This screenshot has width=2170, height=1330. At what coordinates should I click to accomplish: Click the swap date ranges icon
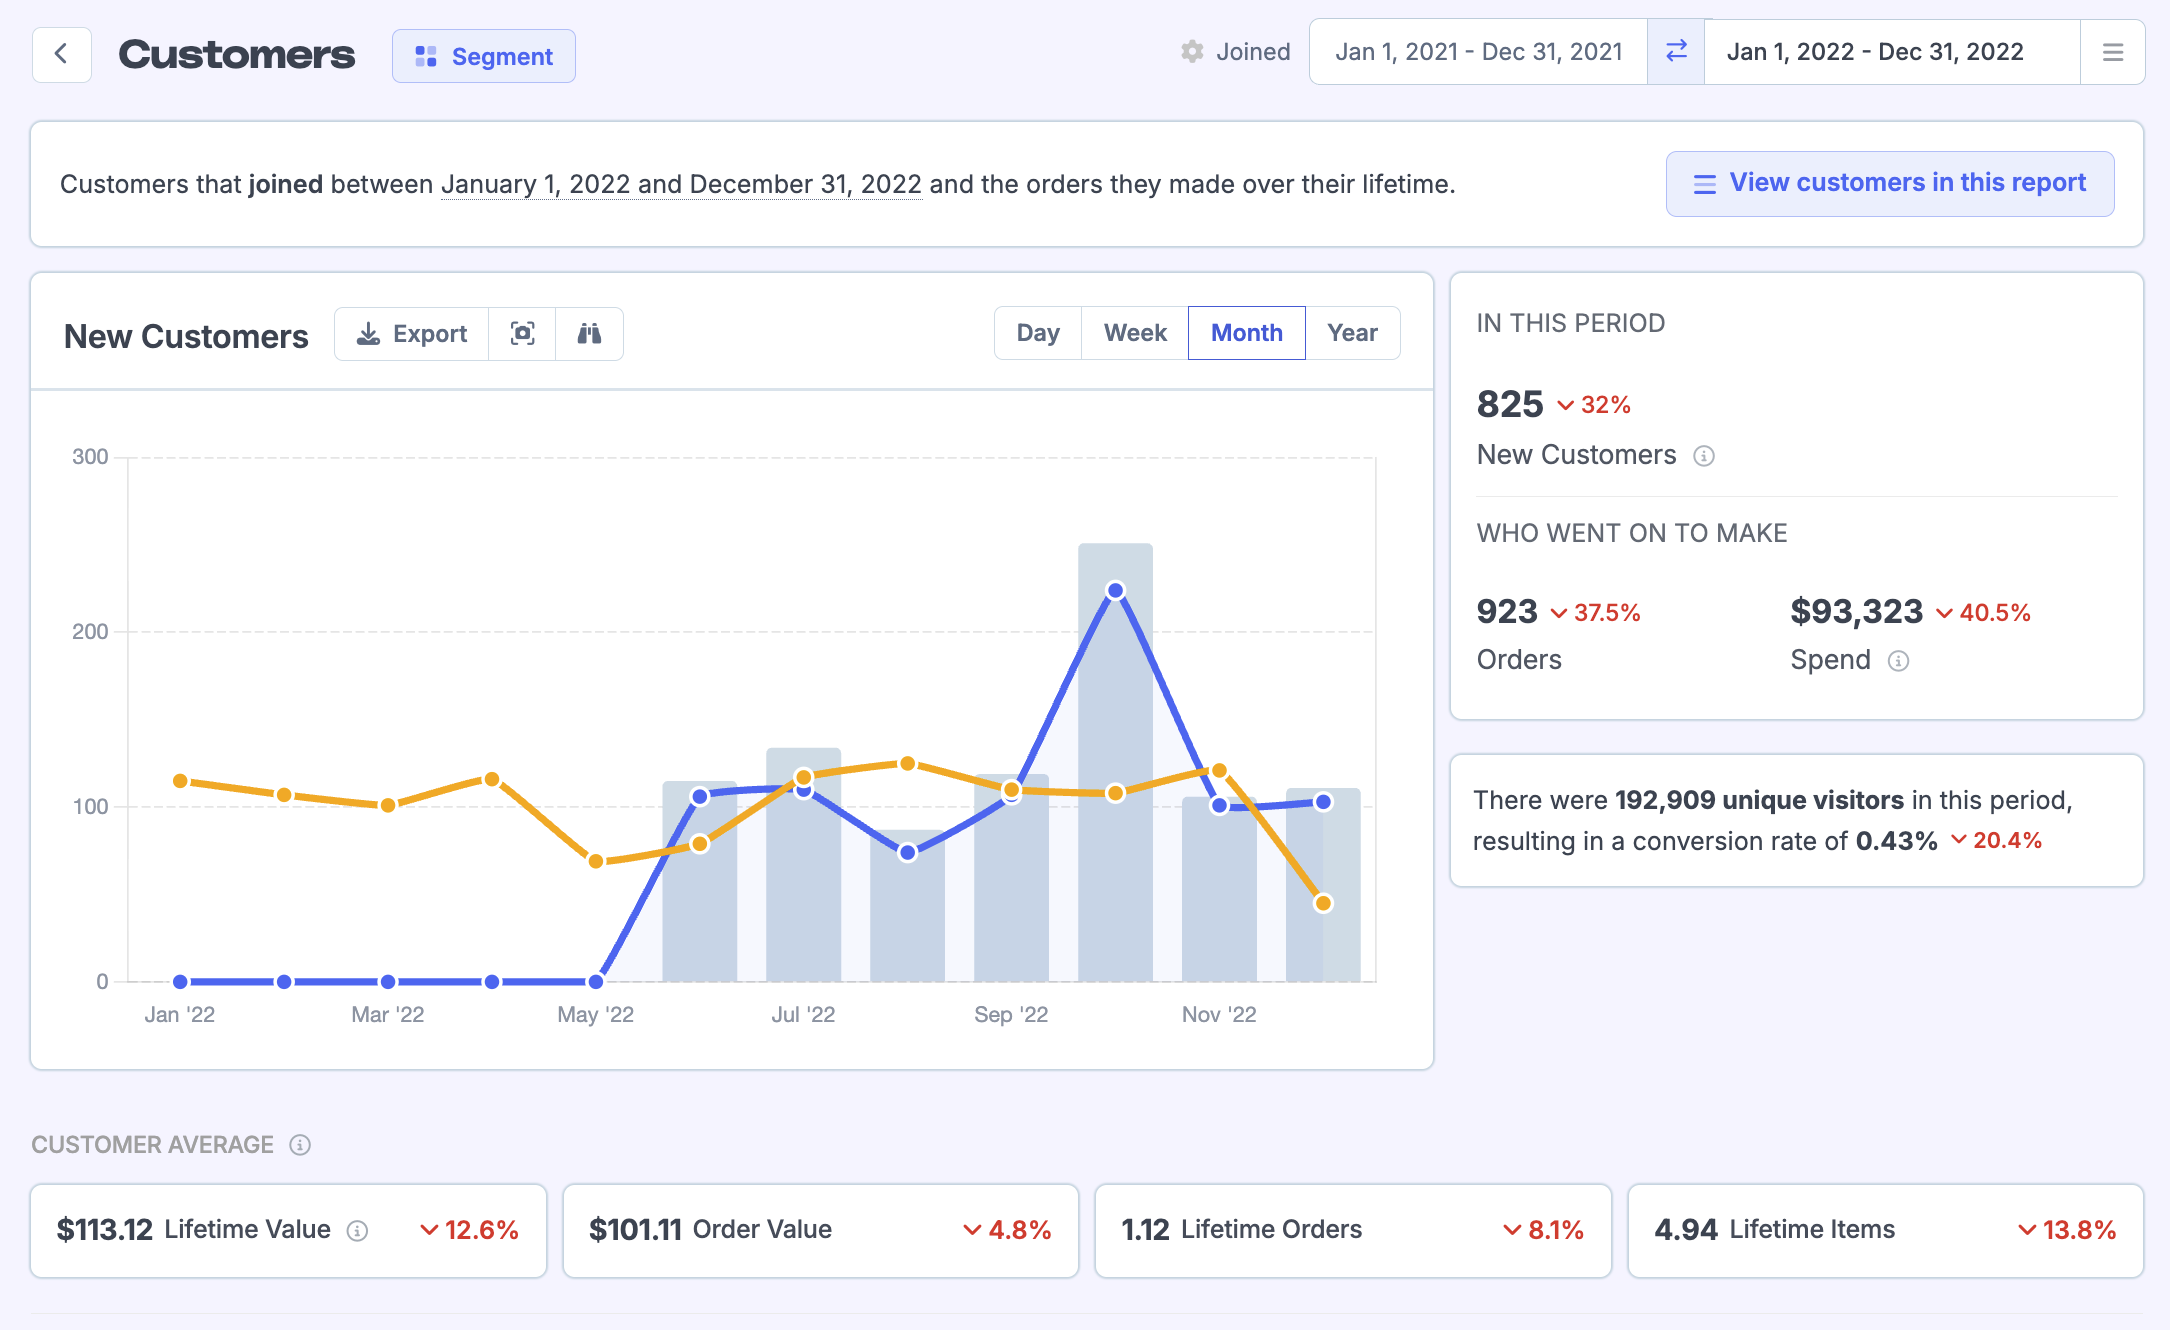(x=1676, y=52)
